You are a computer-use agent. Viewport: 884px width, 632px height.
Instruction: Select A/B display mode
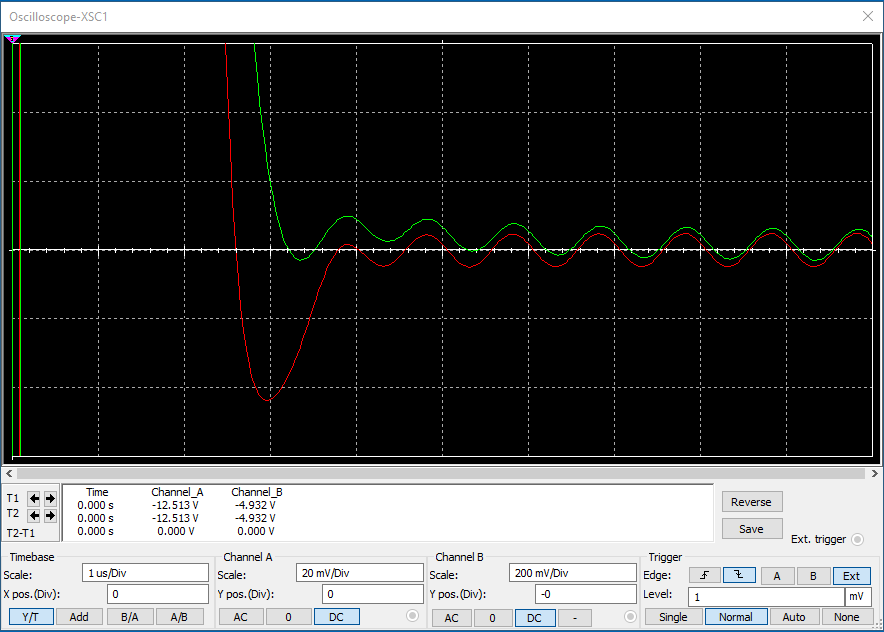[x=180, y=617]
